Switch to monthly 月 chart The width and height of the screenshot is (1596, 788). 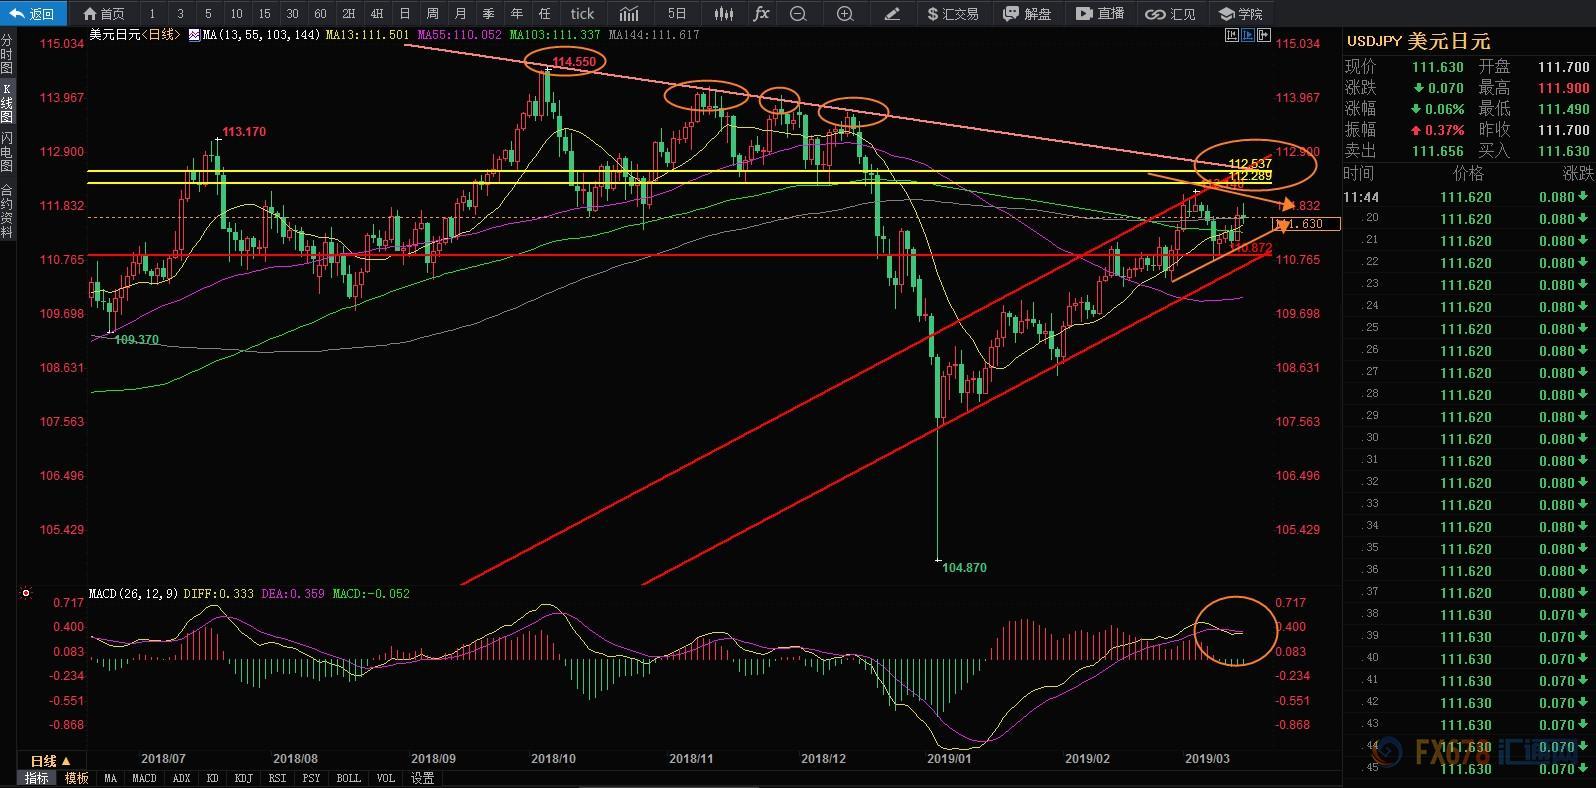460,13
